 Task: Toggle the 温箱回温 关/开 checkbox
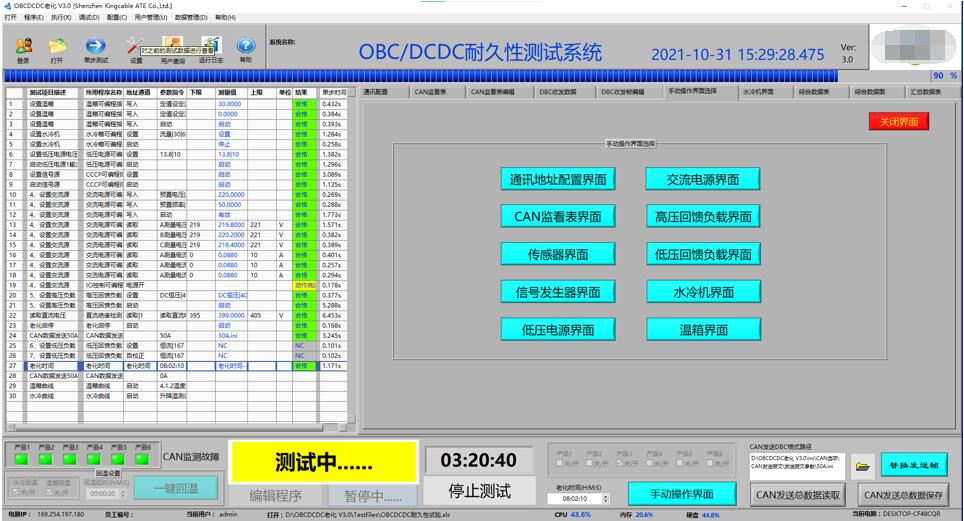pyautogui.click(x=50, y=491)
